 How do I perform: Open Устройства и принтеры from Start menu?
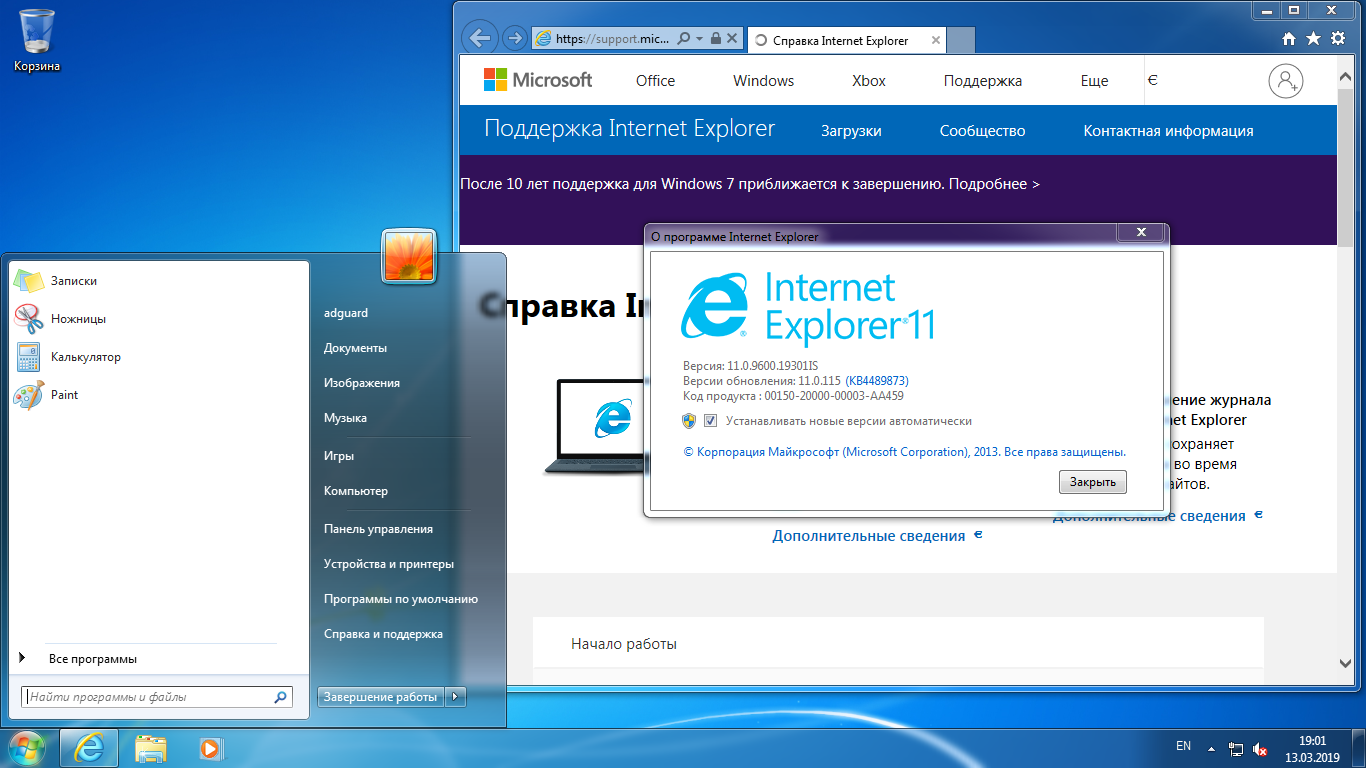click(389, 564)
